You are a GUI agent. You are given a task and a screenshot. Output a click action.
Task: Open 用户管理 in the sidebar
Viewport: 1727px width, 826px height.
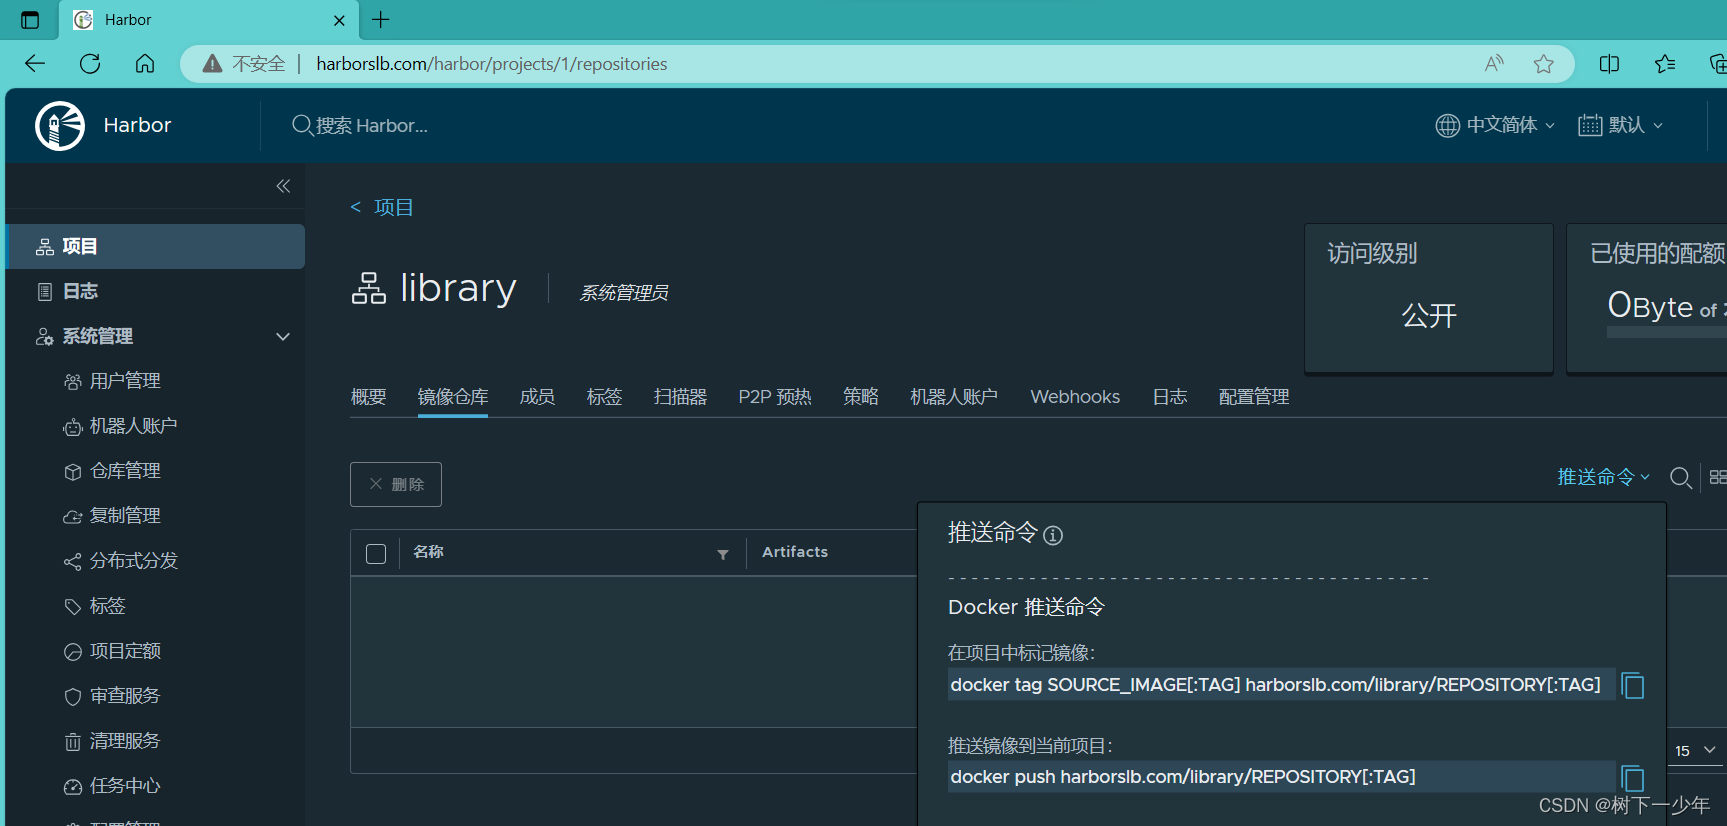tap(125, 381)
